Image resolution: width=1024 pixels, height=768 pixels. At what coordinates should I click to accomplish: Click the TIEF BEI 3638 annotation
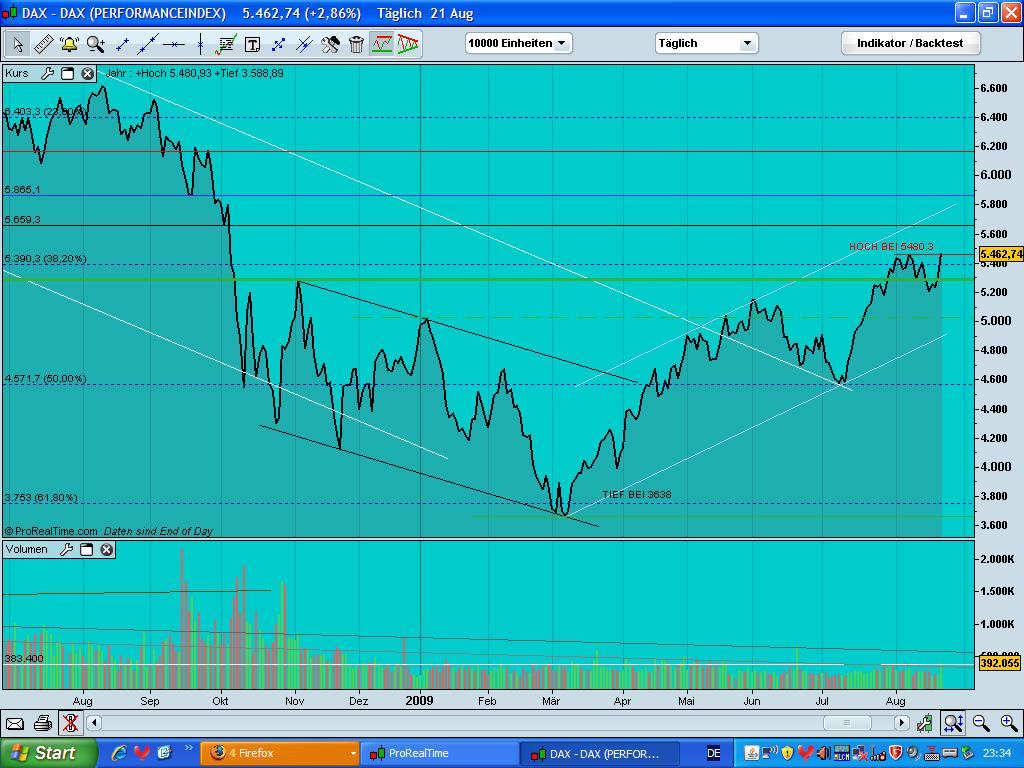pyautogui.click(x=637, y=494)
